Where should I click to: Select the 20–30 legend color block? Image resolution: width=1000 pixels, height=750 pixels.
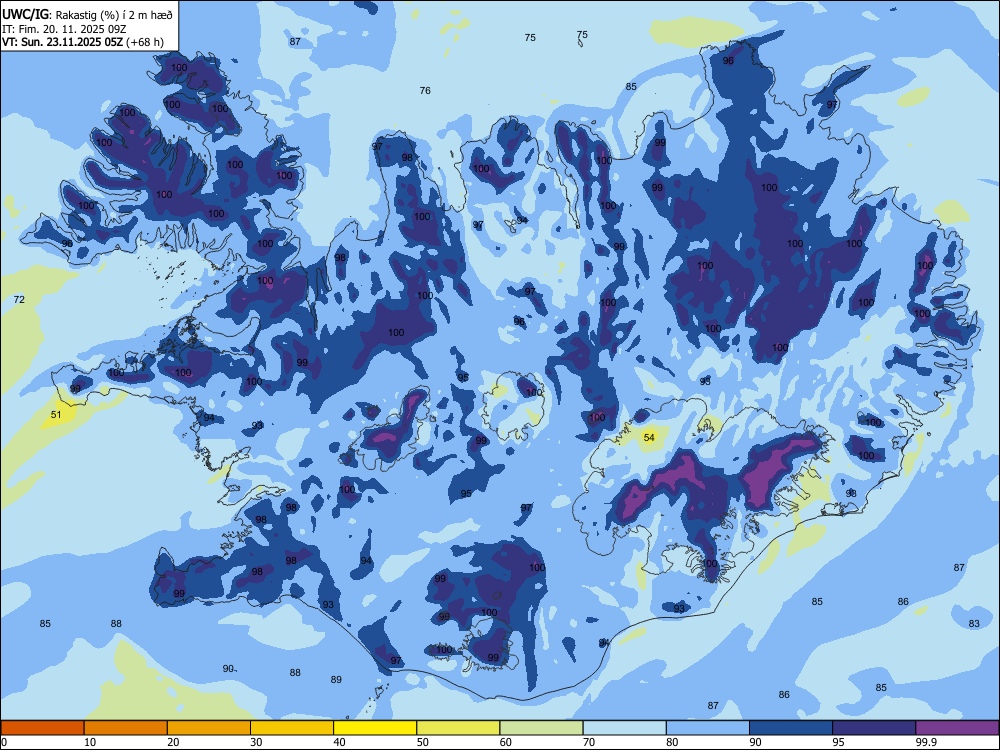point(209,728)
